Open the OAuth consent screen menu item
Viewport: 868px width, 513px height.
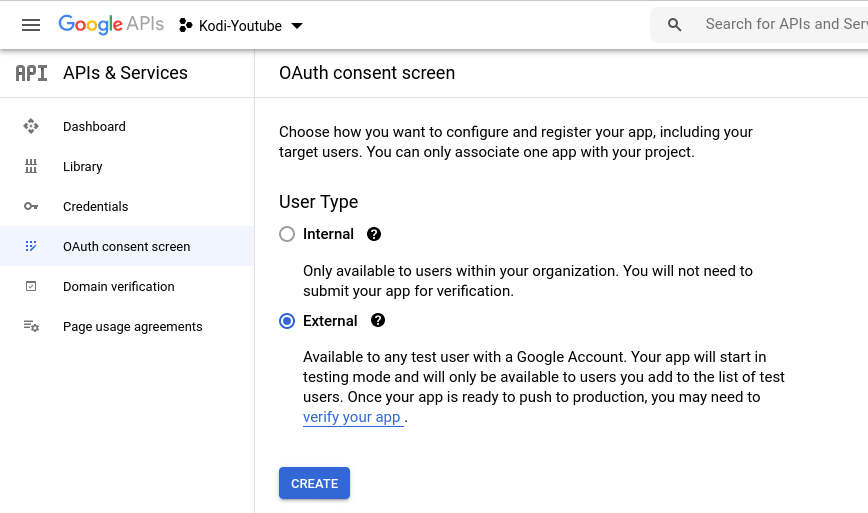126,246
